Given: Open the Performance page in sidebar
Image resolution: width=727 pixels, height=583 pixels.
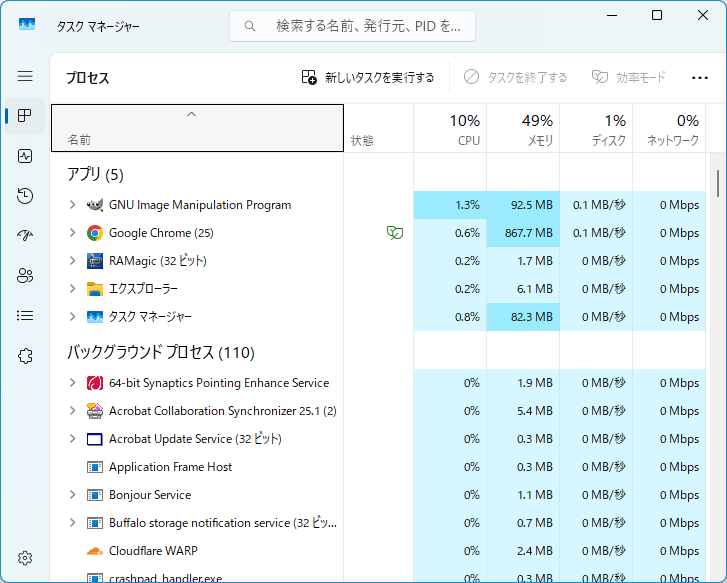Looking at the screenshot, I should (25, 156).
